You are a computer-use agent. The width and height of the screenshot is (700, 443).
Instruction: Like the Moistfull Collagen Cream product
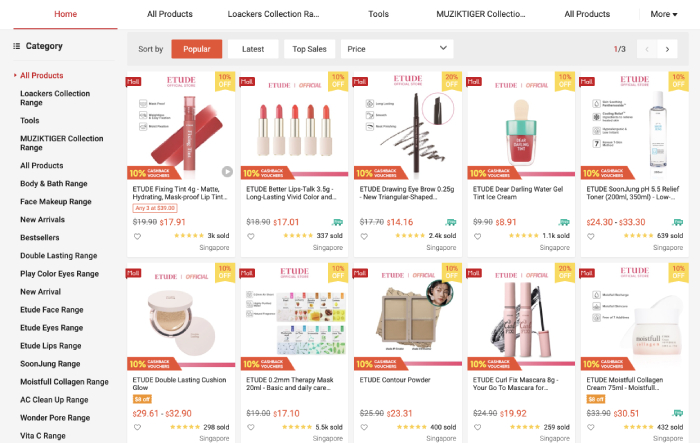[x=591, y=427]
